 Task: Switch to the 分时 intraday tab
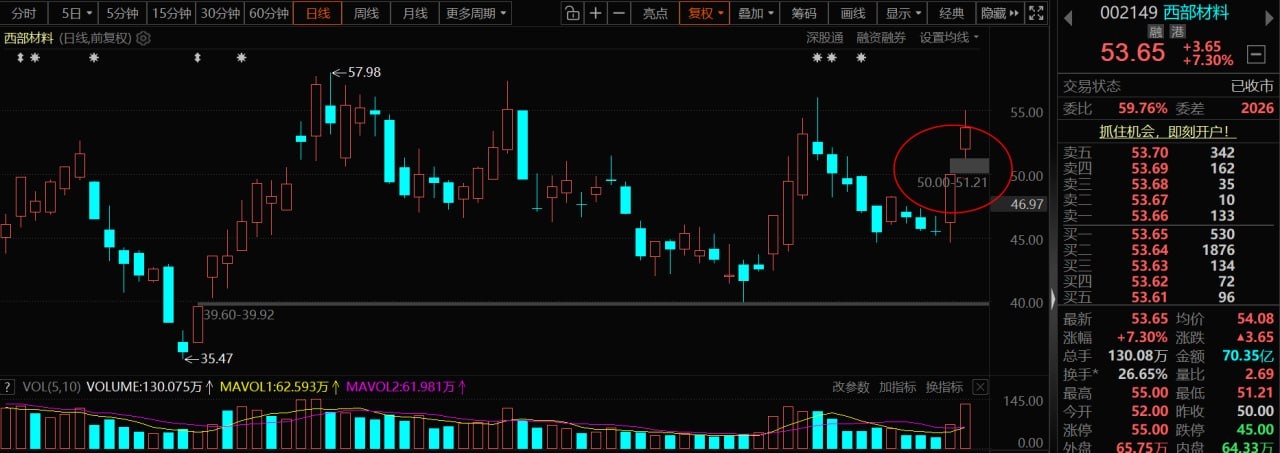pyautogui.click(x=24, y=13)
